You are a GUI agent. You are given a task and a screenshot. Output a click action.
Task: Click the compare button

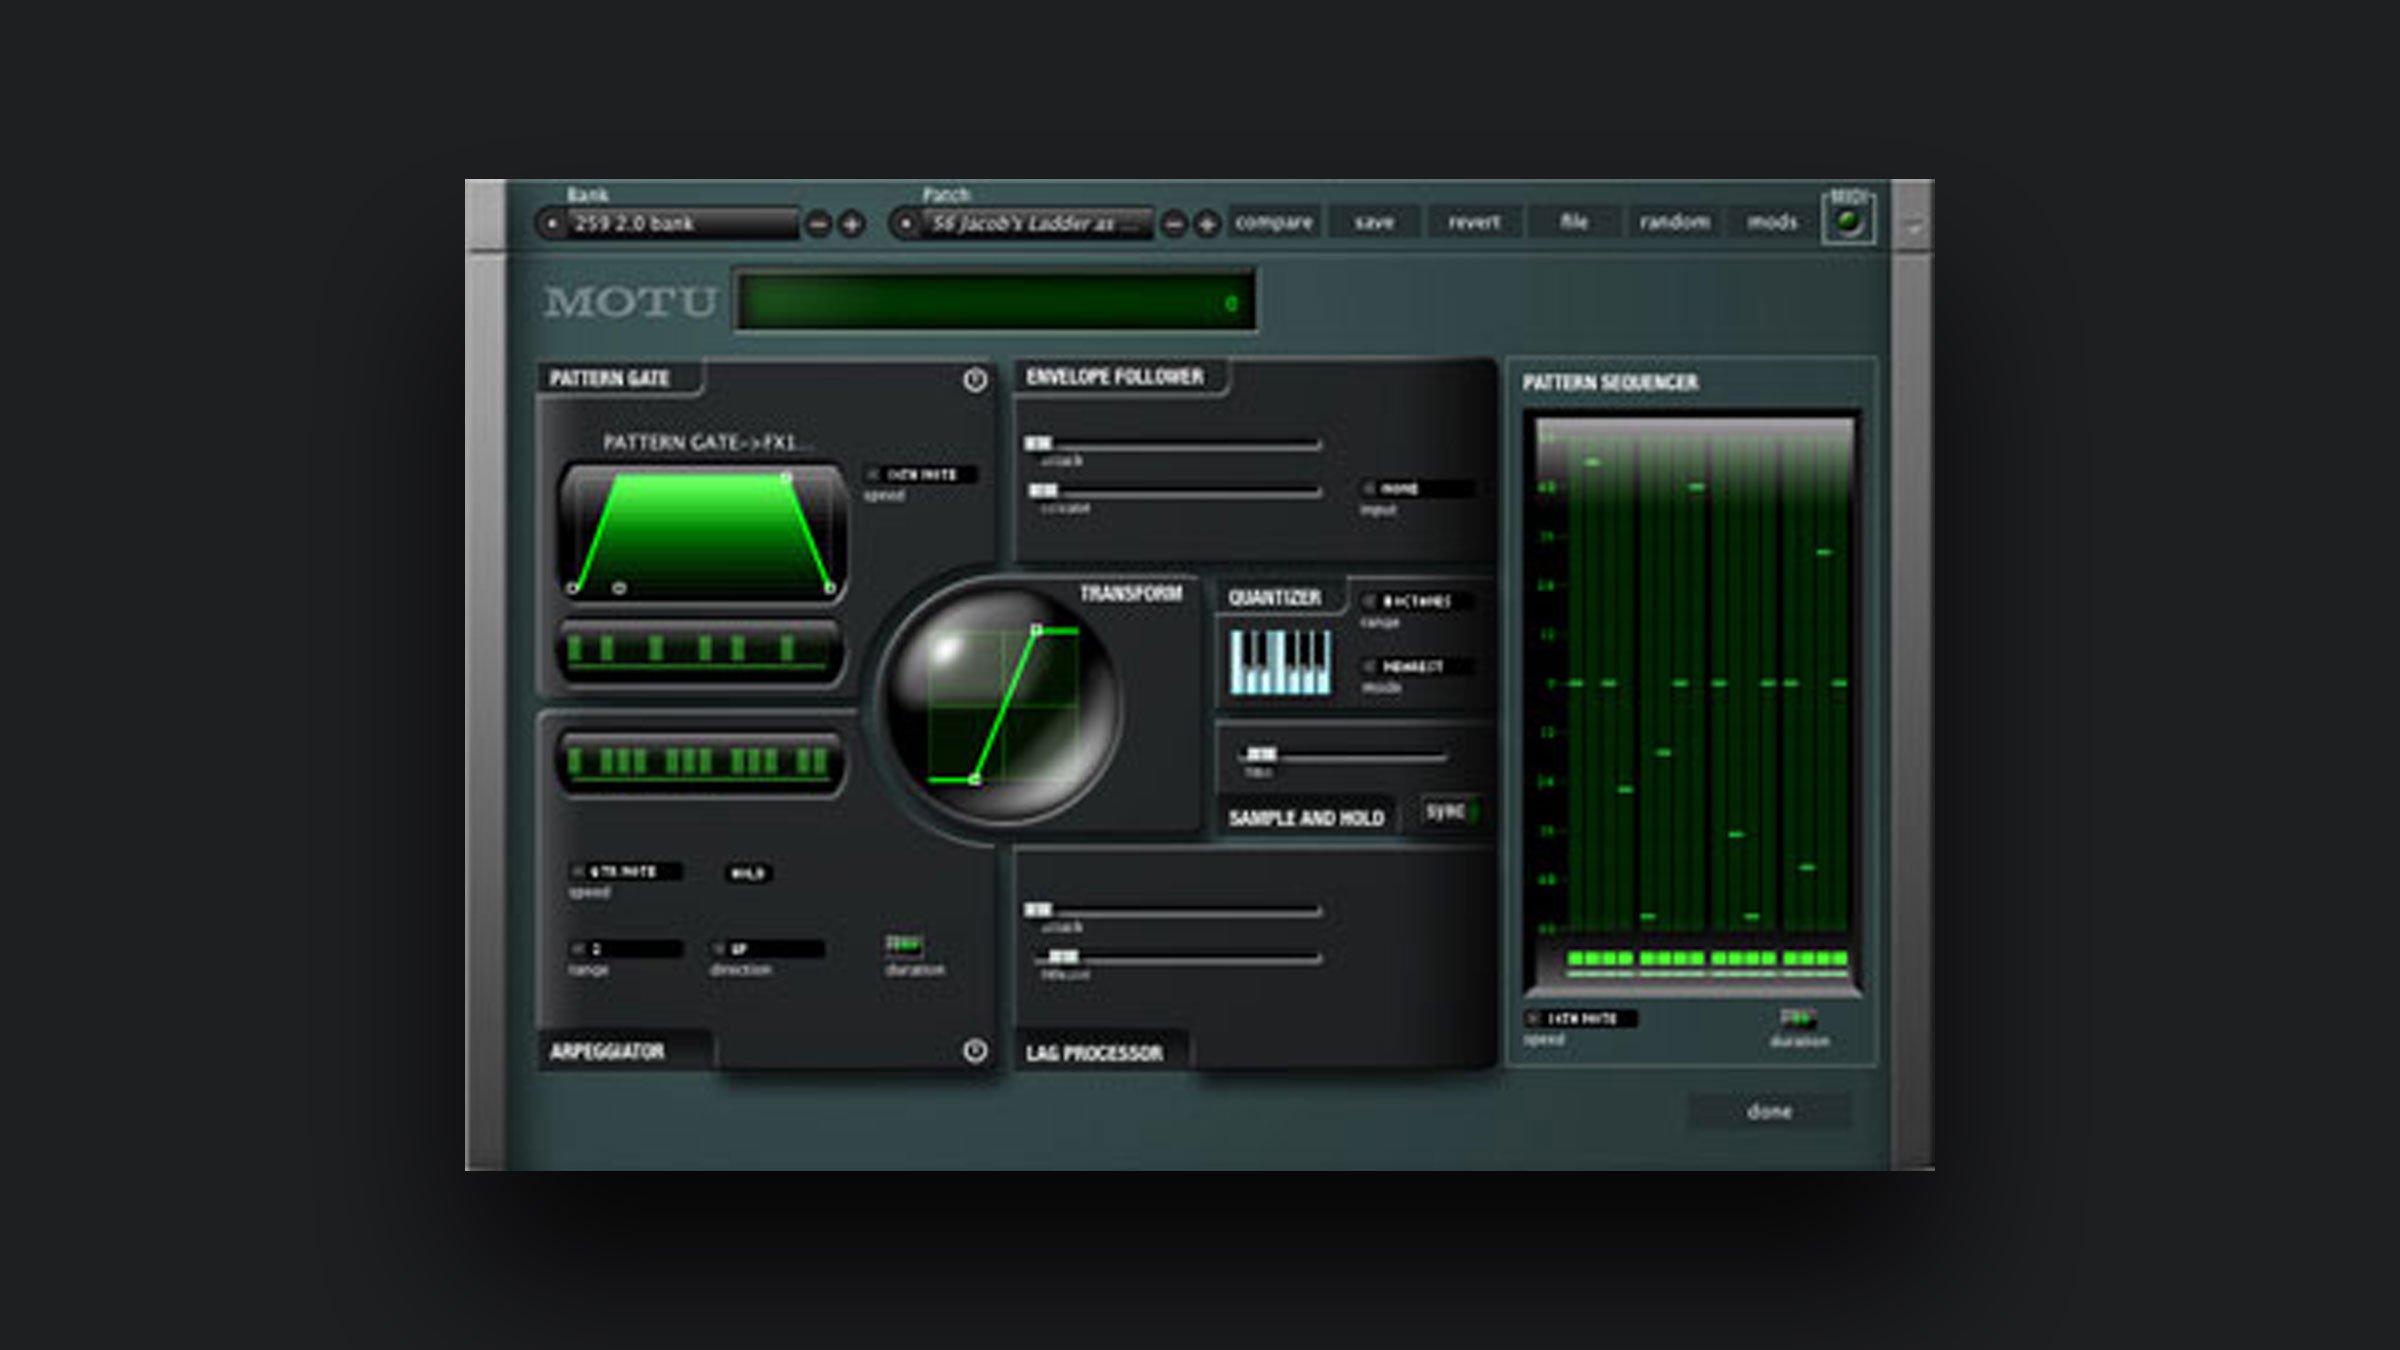click(x=1272, y=222)
